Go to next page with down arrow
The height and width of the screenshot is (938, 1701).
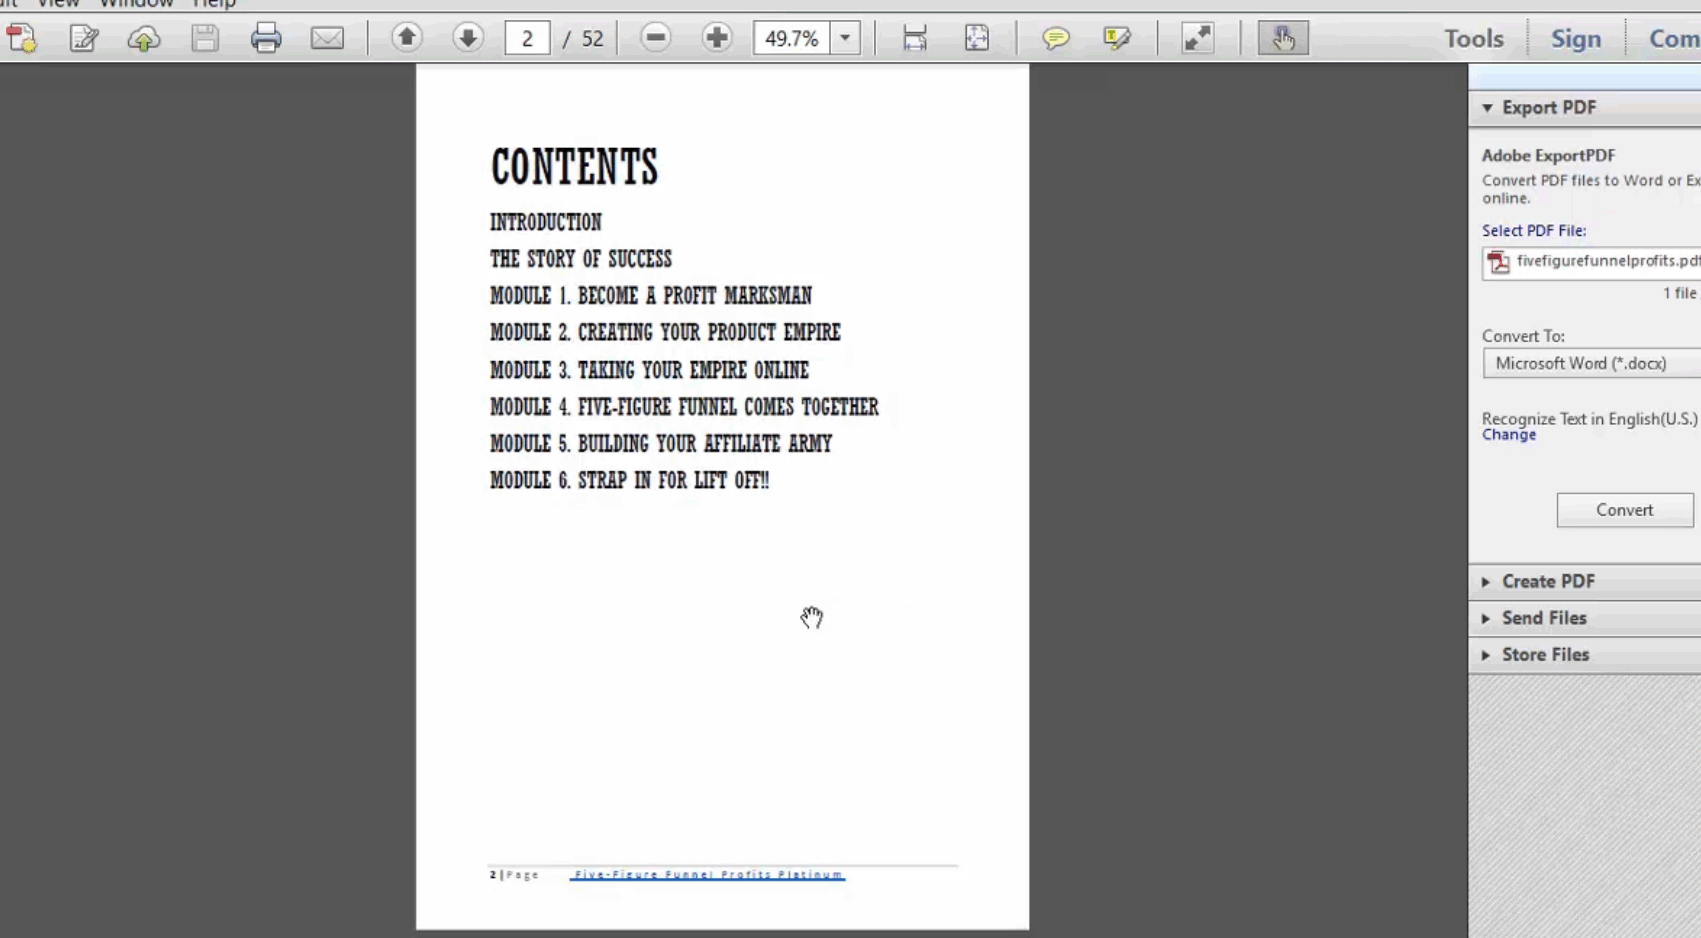click(x=467, y=38)
